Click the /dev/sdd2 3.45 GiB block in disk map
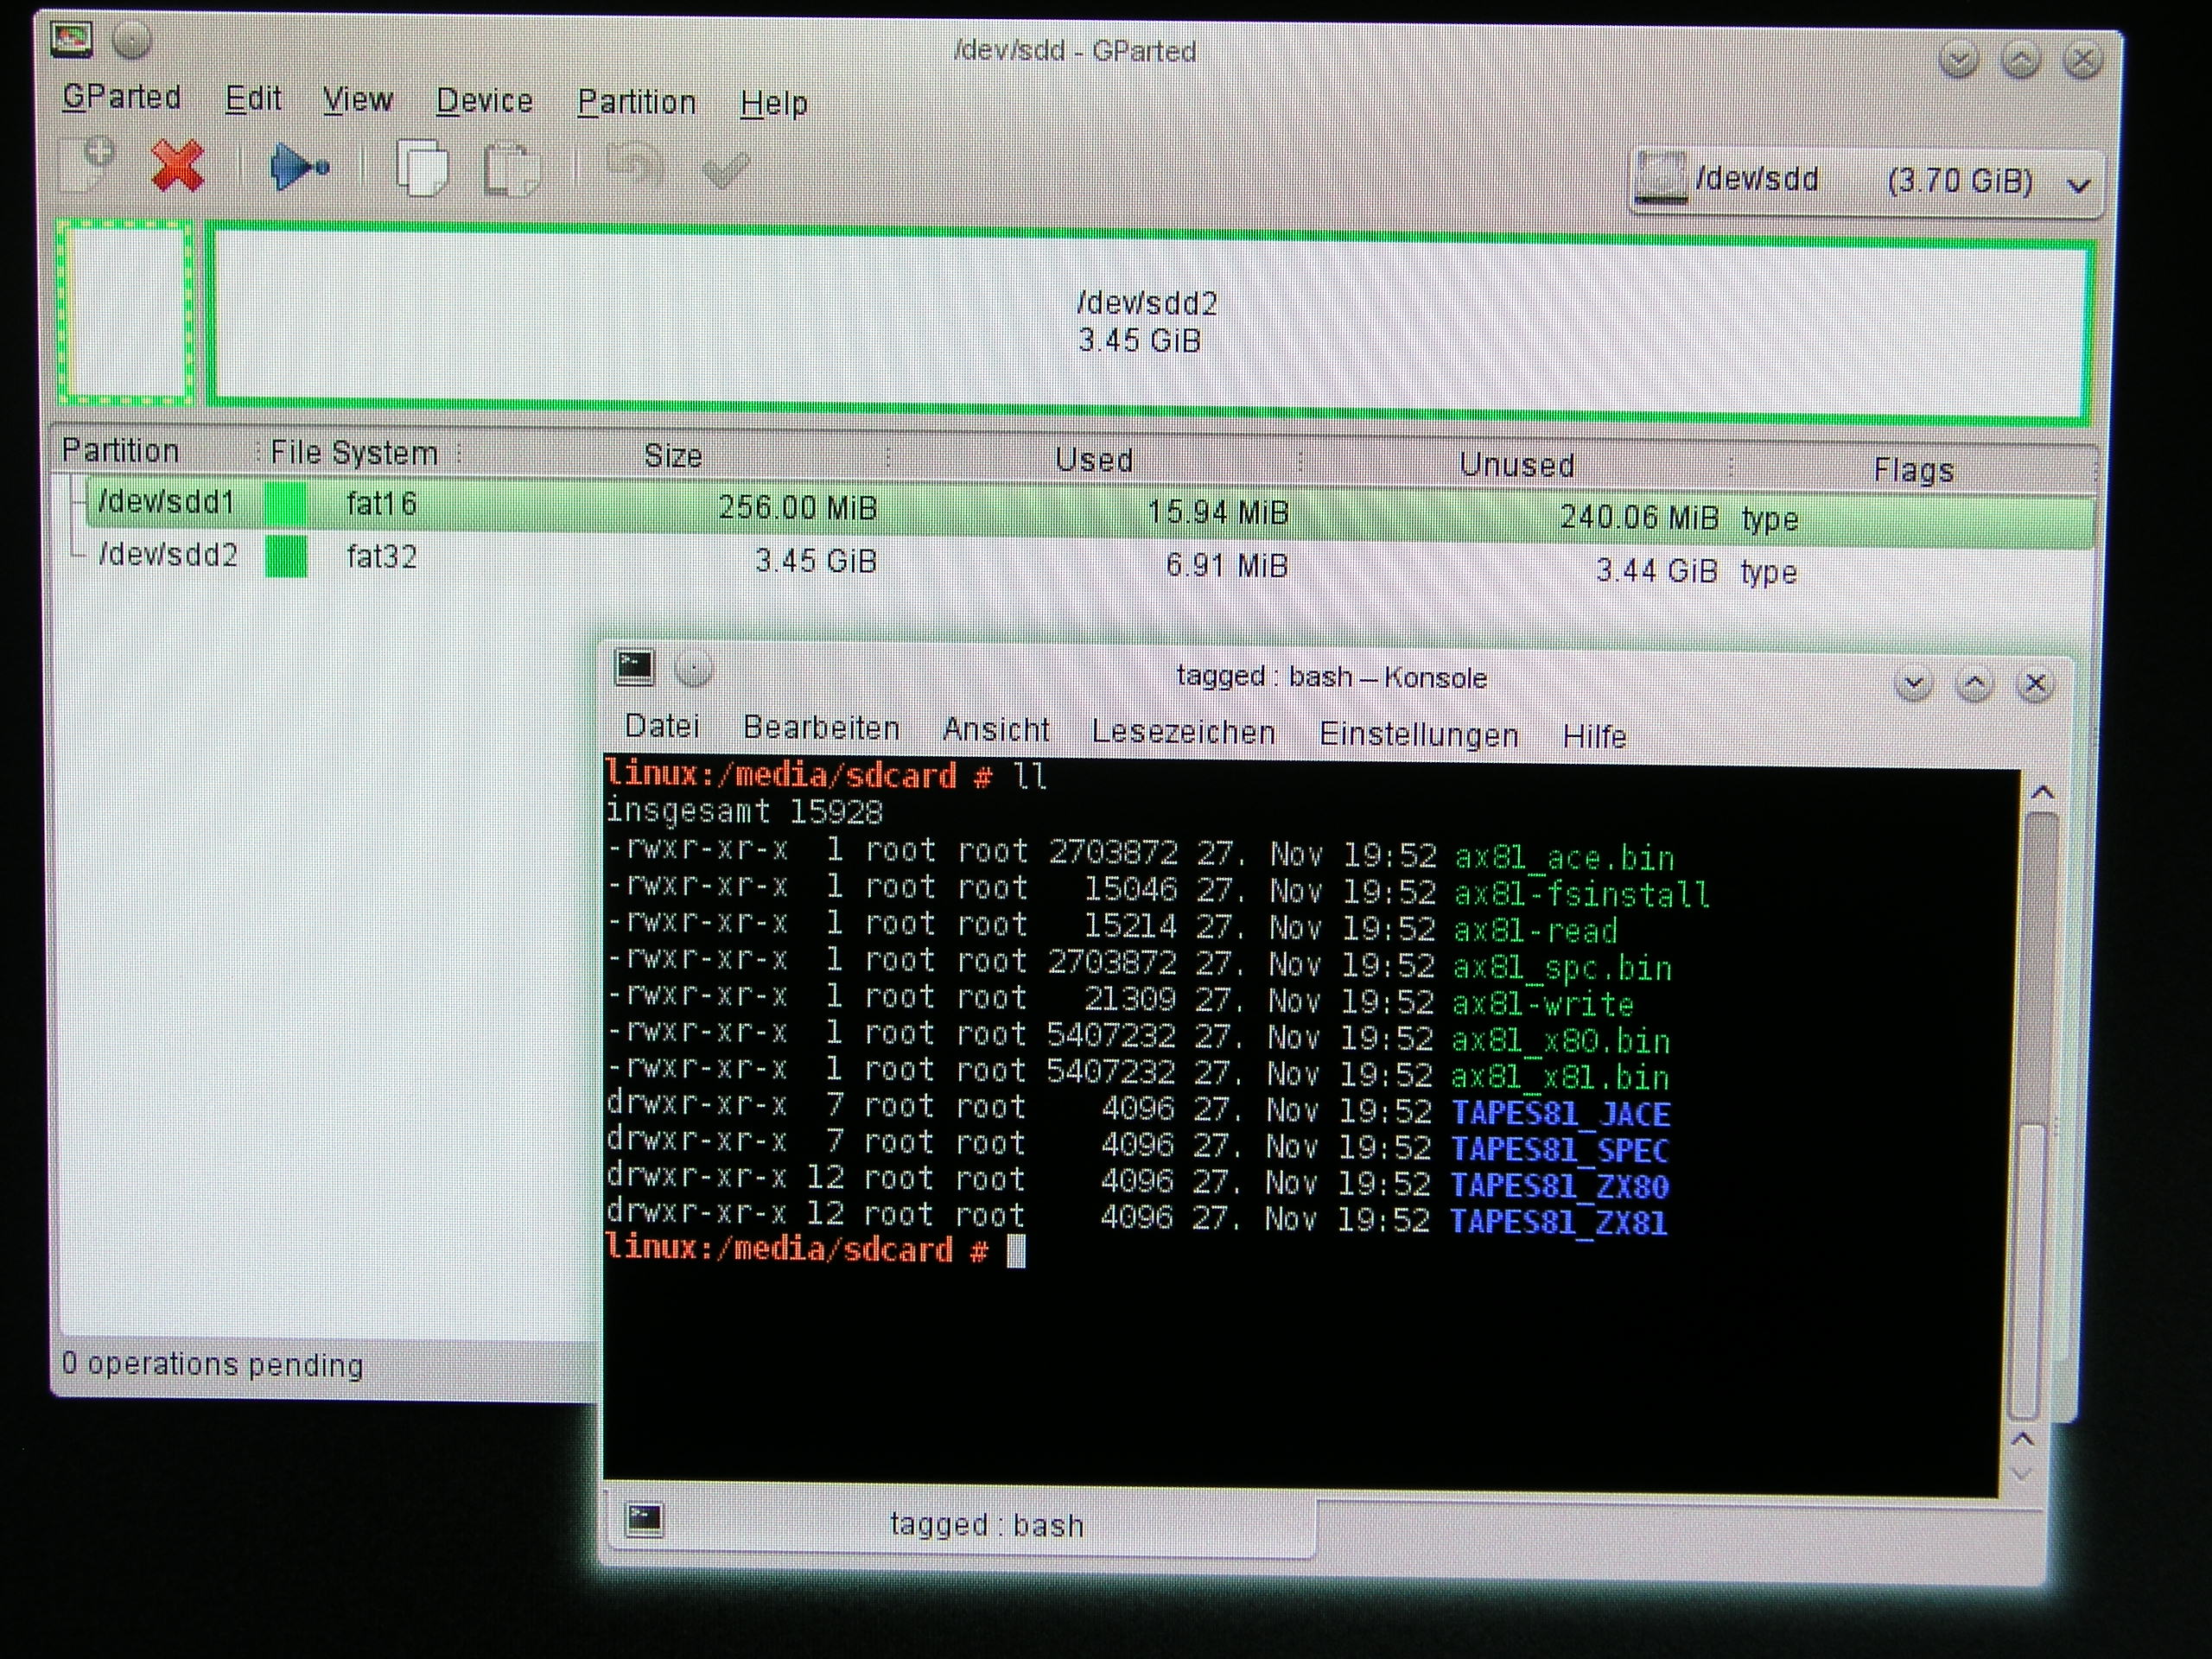Screen dimensions: 2212x1659 click(x=1148, y=324)
